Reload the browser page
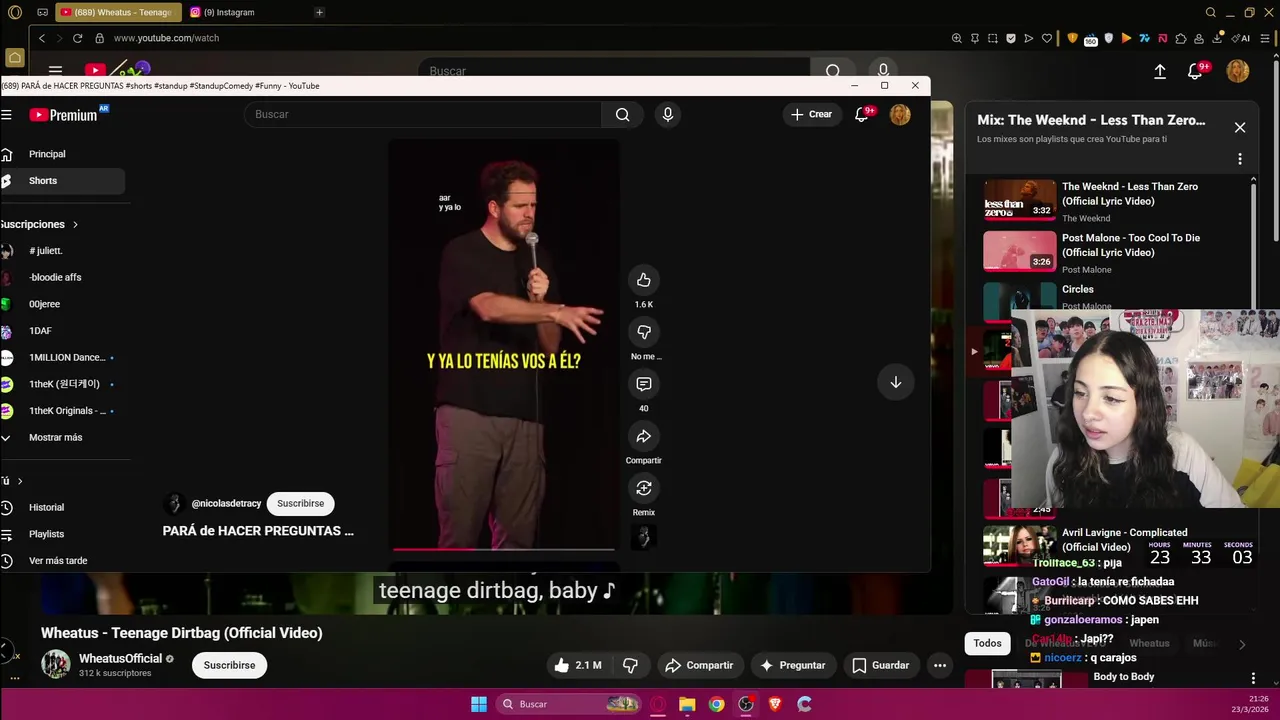 tap(77, 38)
